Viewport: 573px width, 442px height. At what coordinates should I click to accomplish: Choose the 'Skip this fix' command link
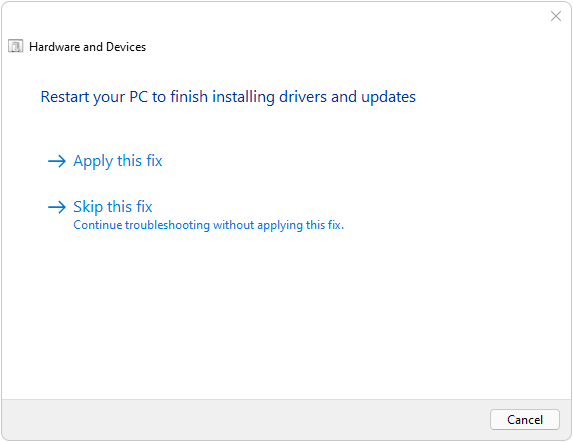click(x=196, y=216)
